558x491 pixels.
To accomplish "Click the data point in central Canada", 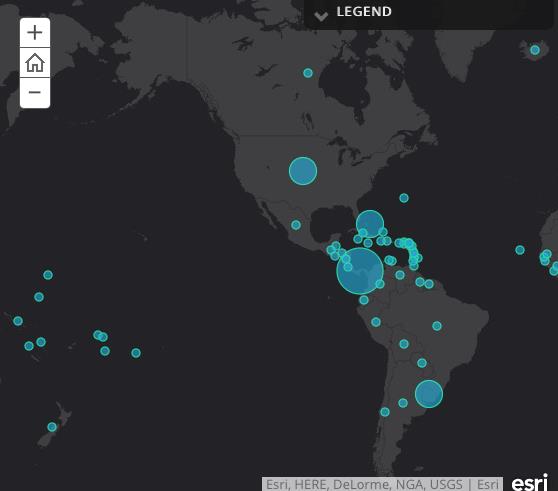I will (x=308, y=73).
